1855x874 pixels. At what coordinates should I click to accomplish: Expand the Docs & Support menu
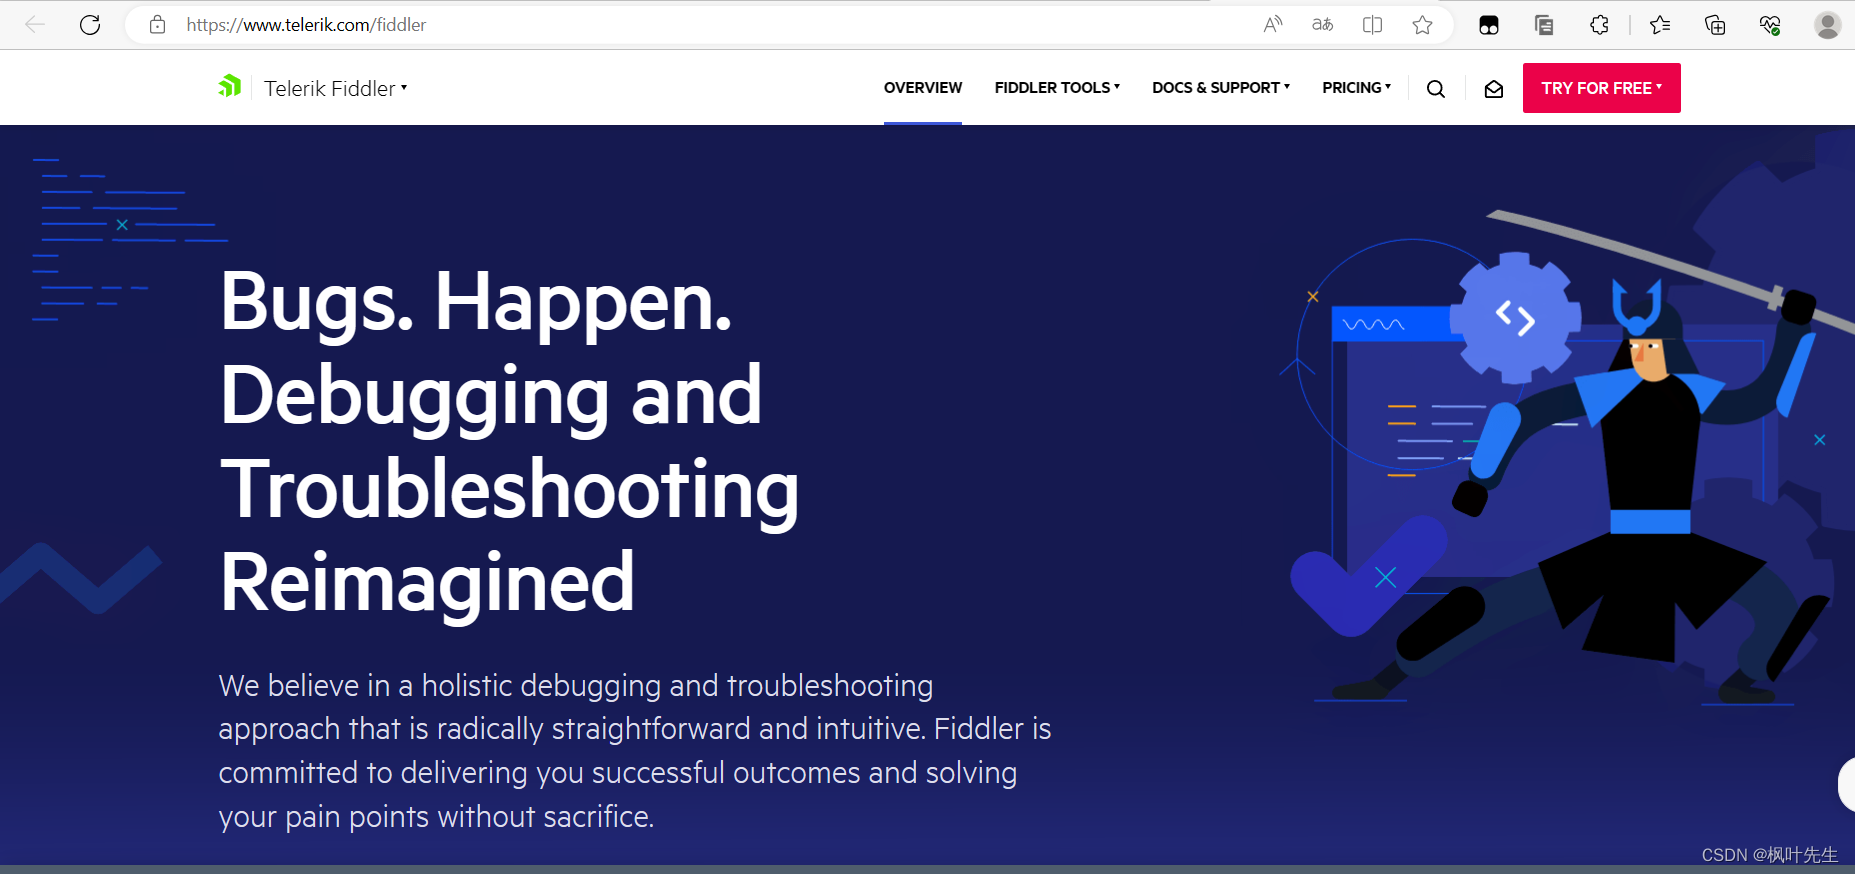coord(1221,88)
